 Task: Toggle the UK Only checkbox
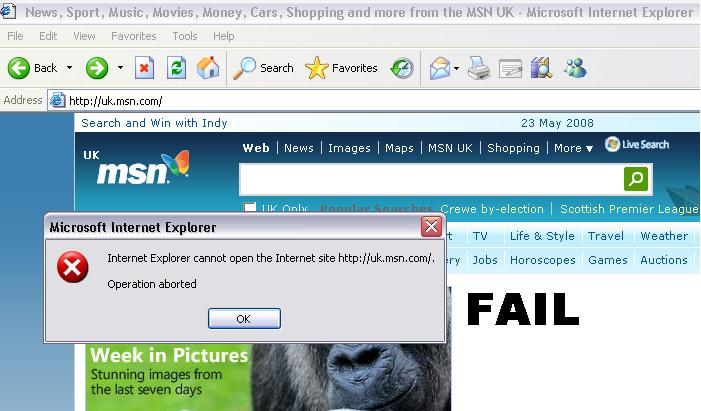point(249,208)
